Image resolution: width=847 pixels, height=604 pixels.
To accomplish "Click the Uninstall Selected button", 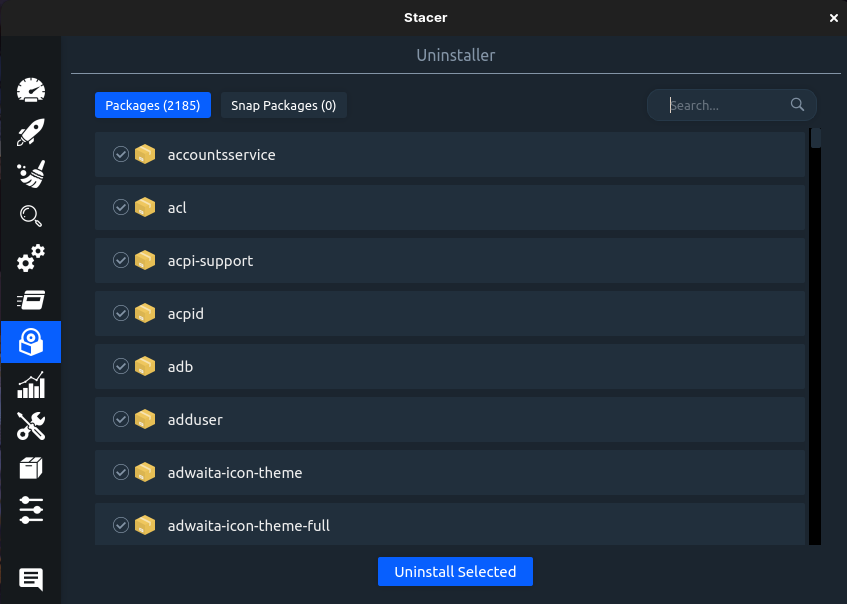I will tap(455, 572).
